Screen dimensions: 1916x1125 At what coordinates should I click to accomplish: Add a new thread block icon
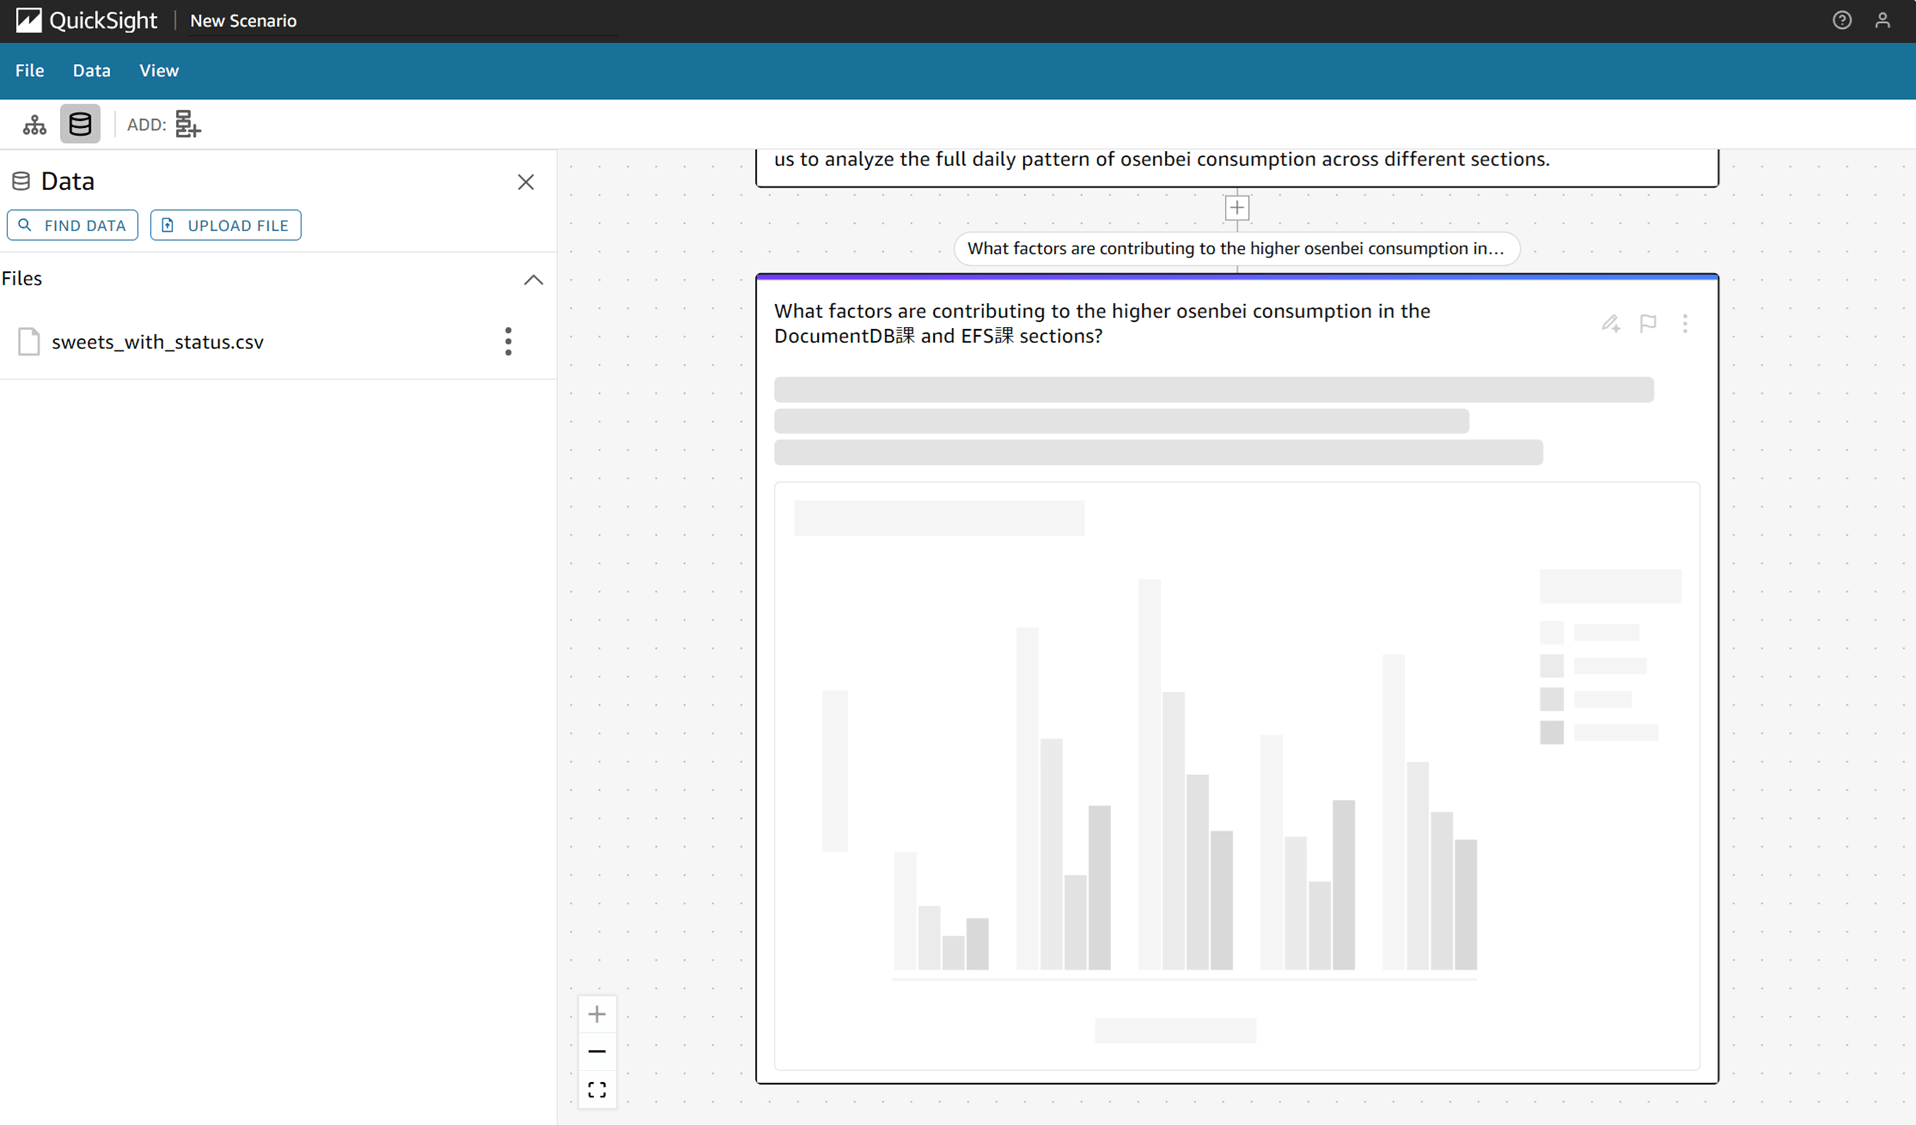(x=188, y=124)
